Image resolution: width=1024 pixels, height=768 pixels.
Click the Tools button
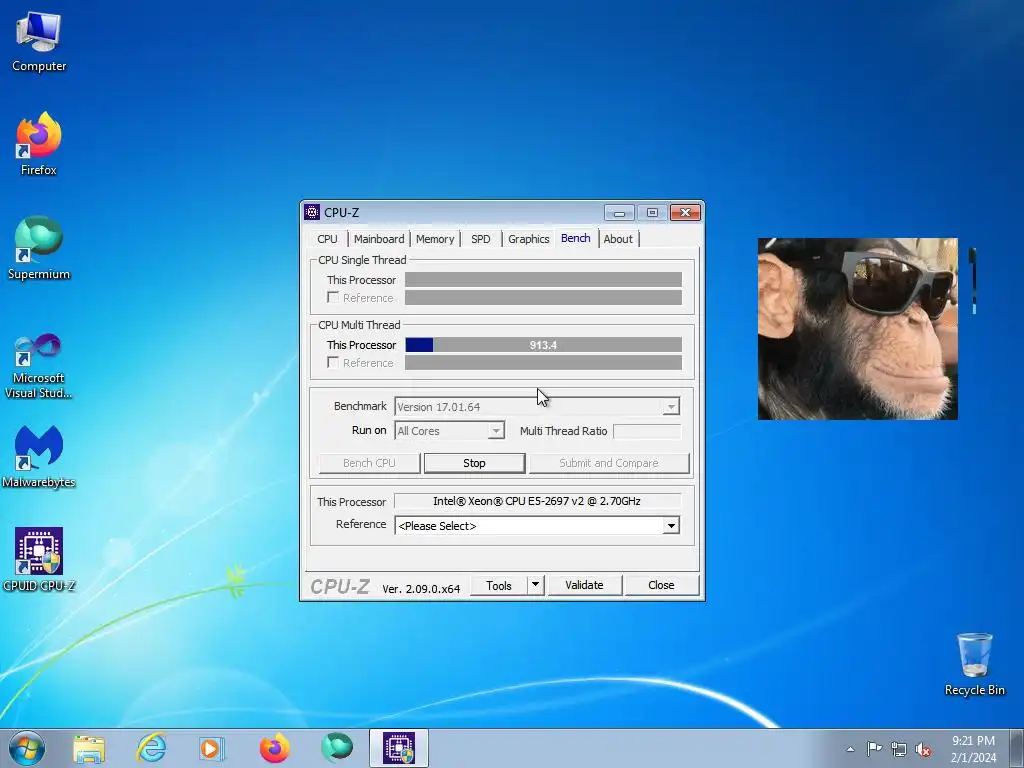[x=498, y=585]
